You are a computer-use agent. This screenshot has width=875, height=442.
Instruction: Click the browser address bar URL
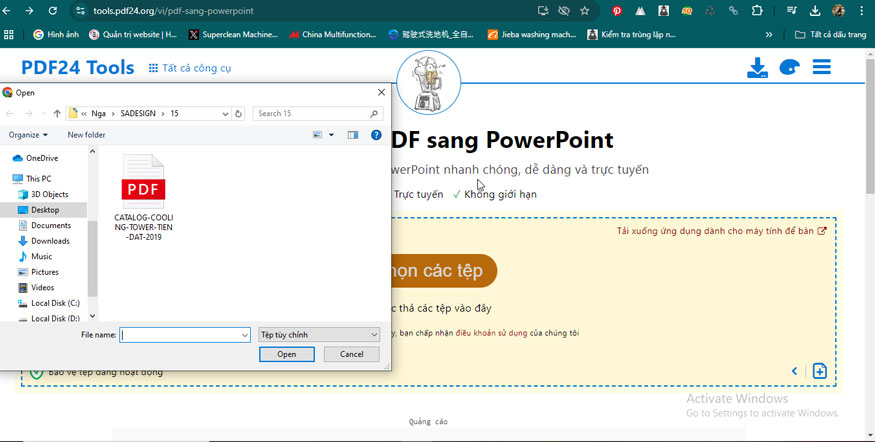[174, 11]
